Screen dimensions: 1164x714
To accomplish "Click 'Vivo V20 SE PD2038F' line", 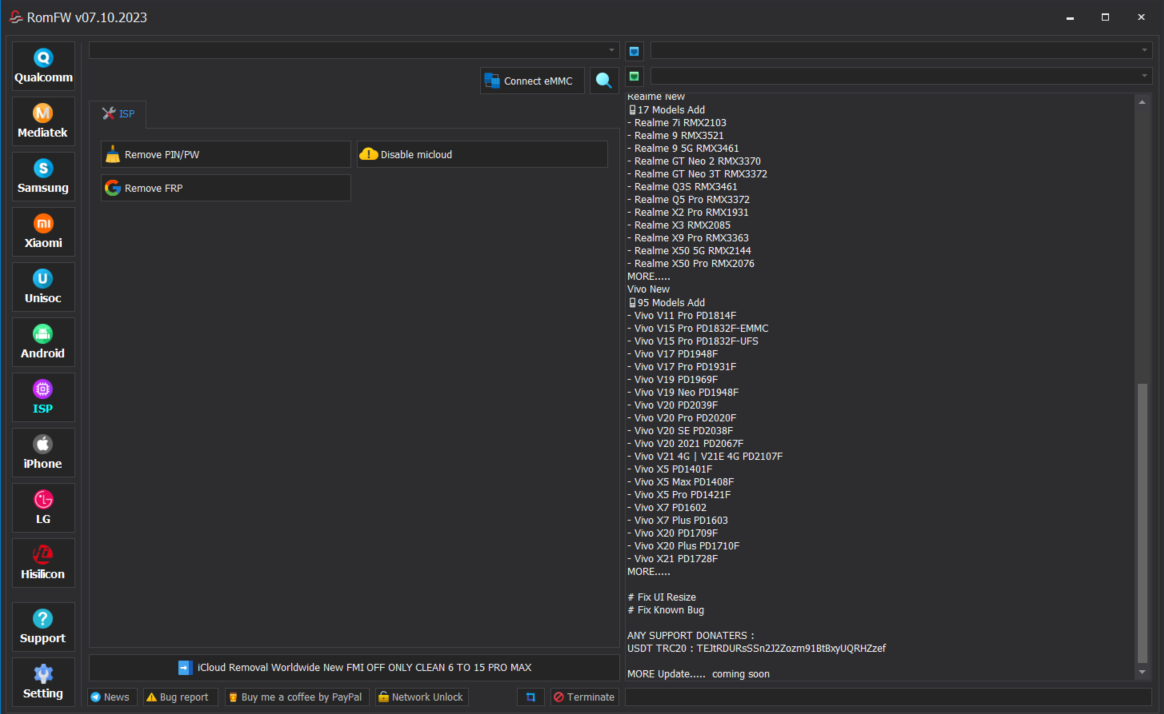I will click(x=680, y=430).
